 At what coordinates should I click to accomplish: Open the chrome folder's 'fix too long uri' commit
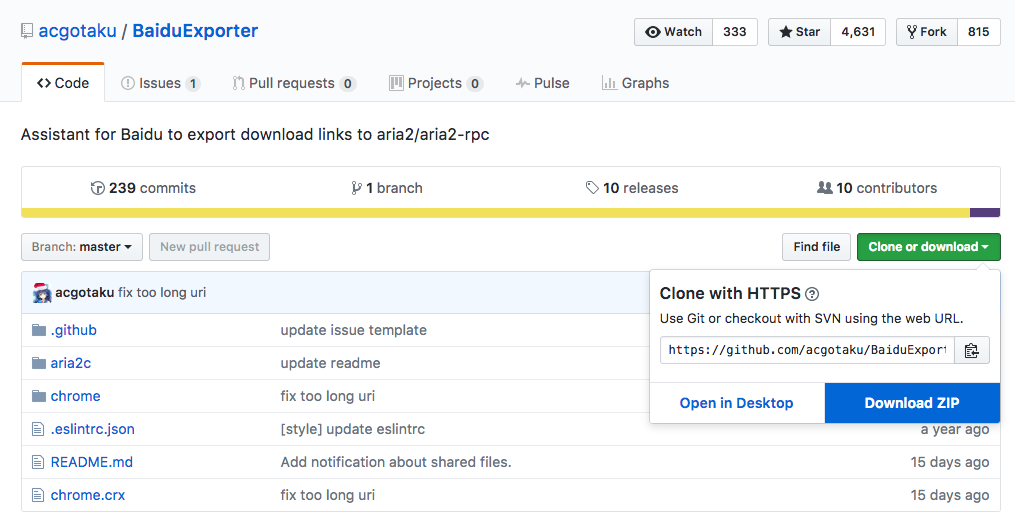[328, 396]
